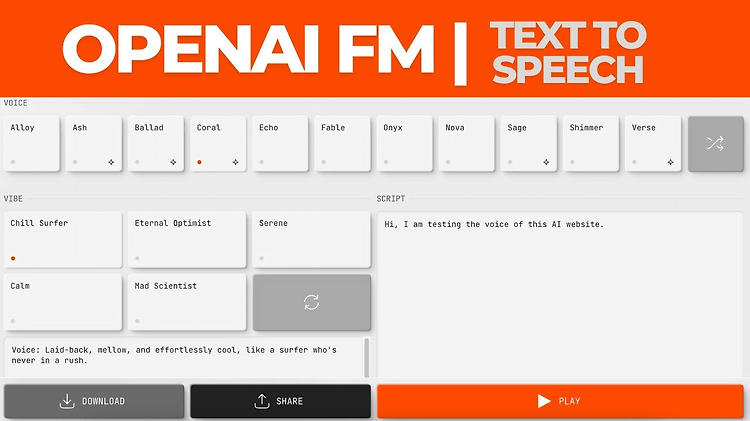This screenshot has width=750, height=421.
Task: Choose the Echo voice
Action: (x=280, y=144)
